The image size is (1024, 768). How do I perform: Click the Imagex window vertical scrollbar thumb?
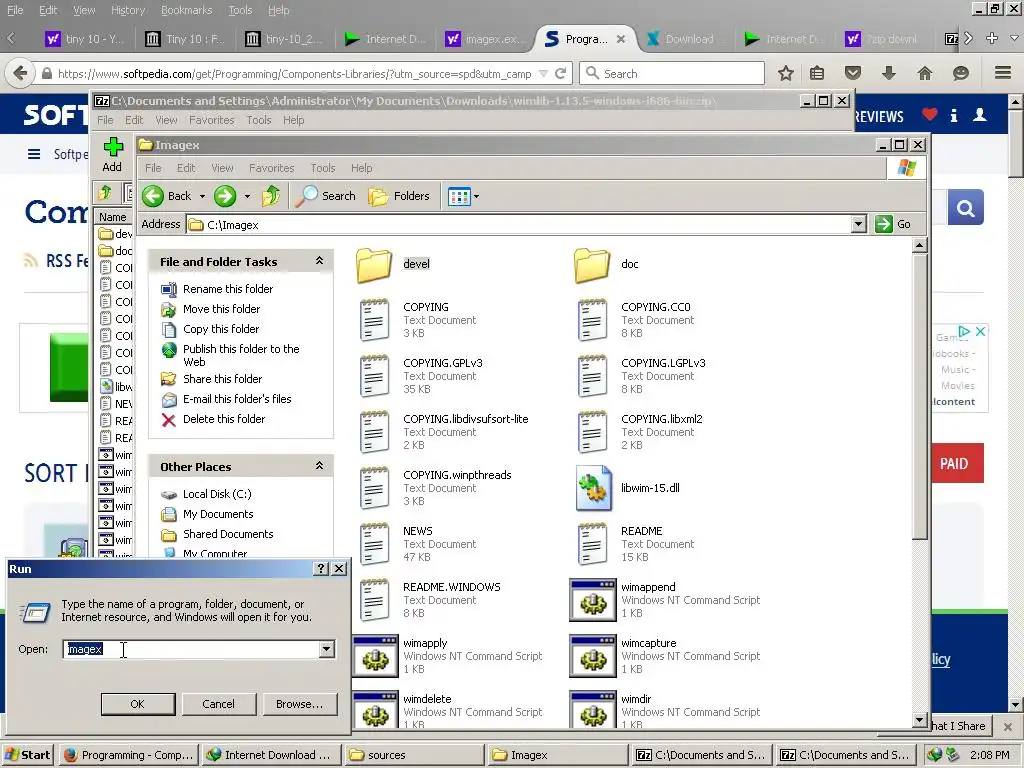pos(920,396)
